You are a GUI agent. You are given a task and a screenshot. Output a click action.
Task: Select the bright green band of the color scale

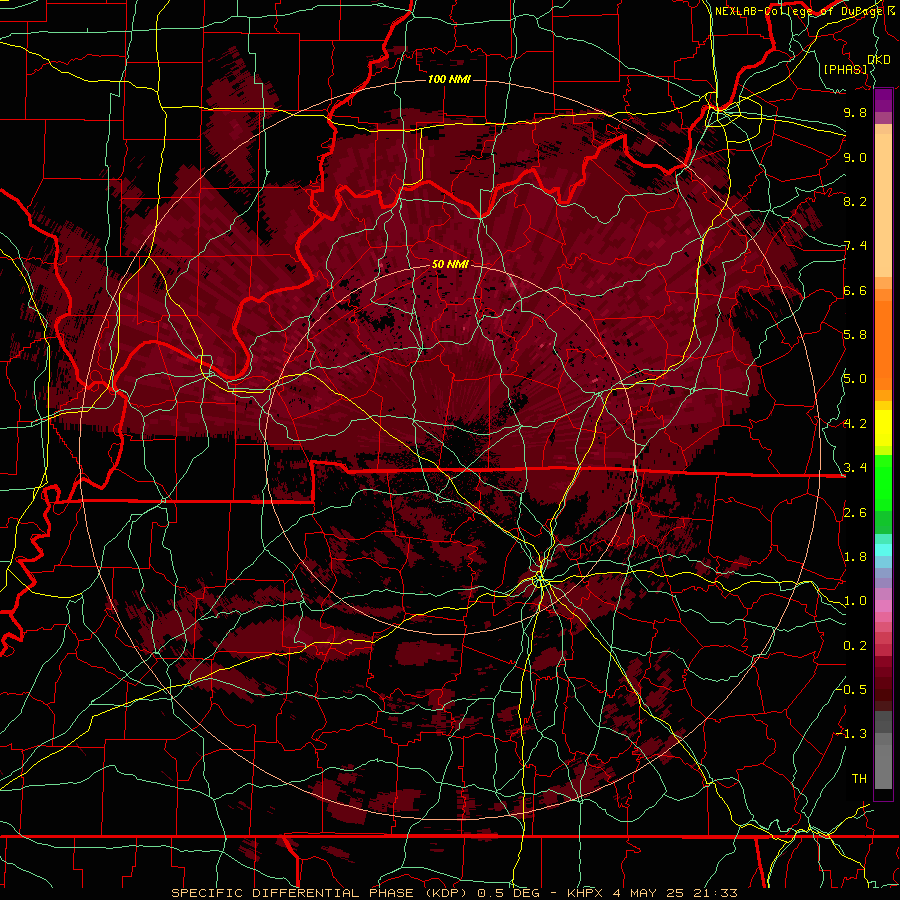pyautogui.click(x=883, y=483)
